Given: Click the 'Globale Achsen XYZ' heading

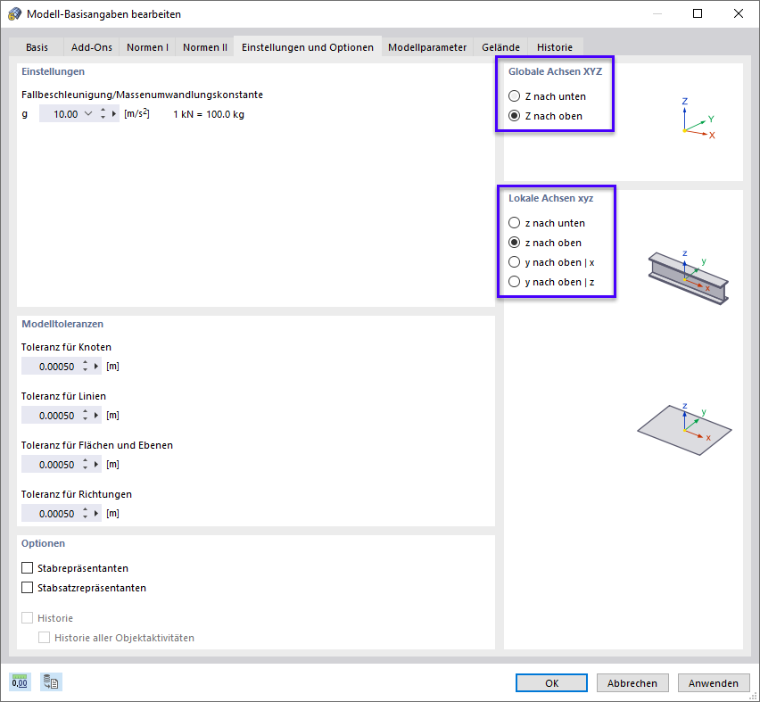Looking at the screenshot, I should [555, 71].
